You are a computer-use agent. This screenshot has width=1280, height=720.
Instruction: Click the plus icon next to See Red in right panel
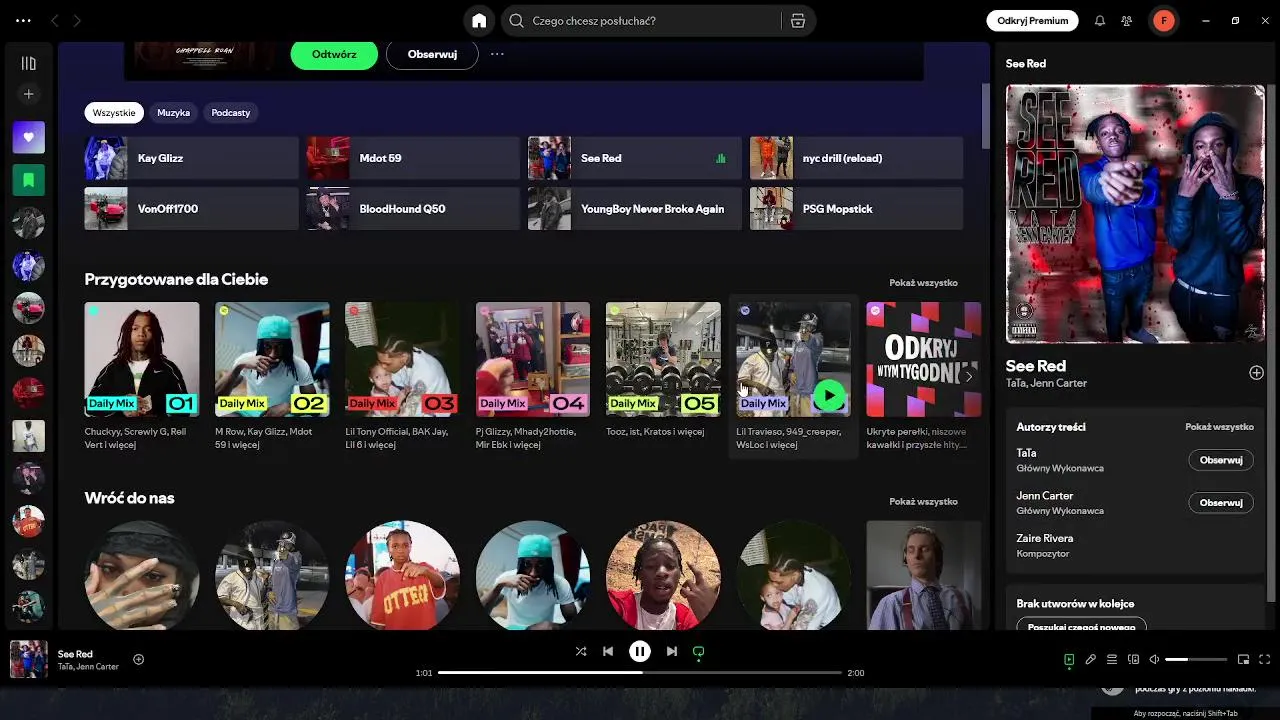point(1256,373)
